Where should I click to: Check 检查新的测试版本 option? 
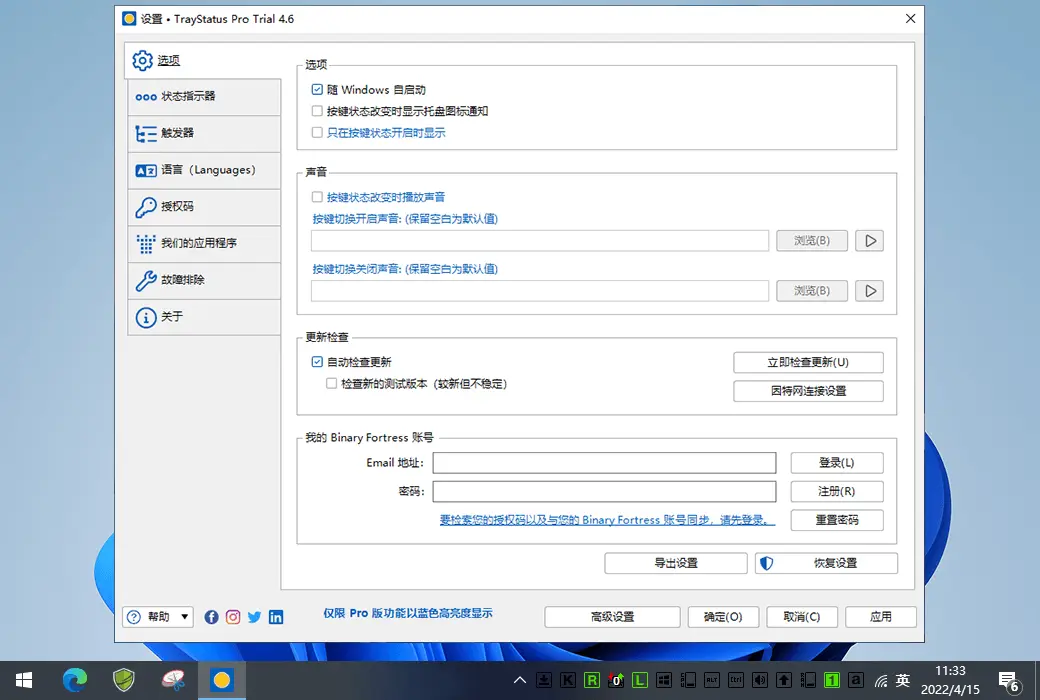point(331,384)
